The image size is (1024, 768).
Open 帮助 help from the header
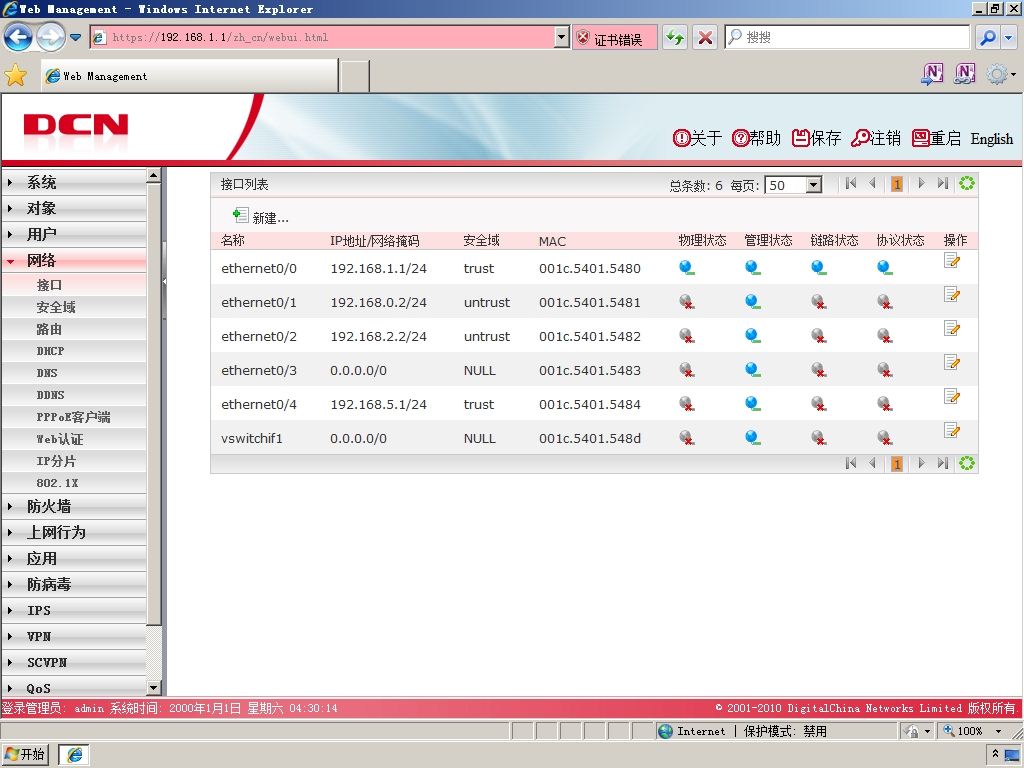point(756,138)
